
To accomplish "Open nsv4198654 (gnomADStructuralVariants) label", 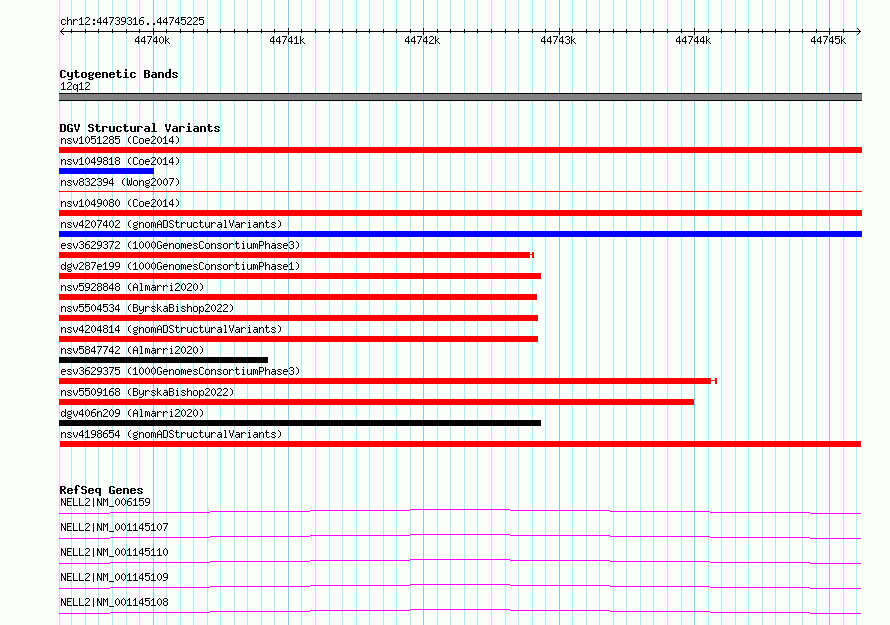I will pos(171,434).
